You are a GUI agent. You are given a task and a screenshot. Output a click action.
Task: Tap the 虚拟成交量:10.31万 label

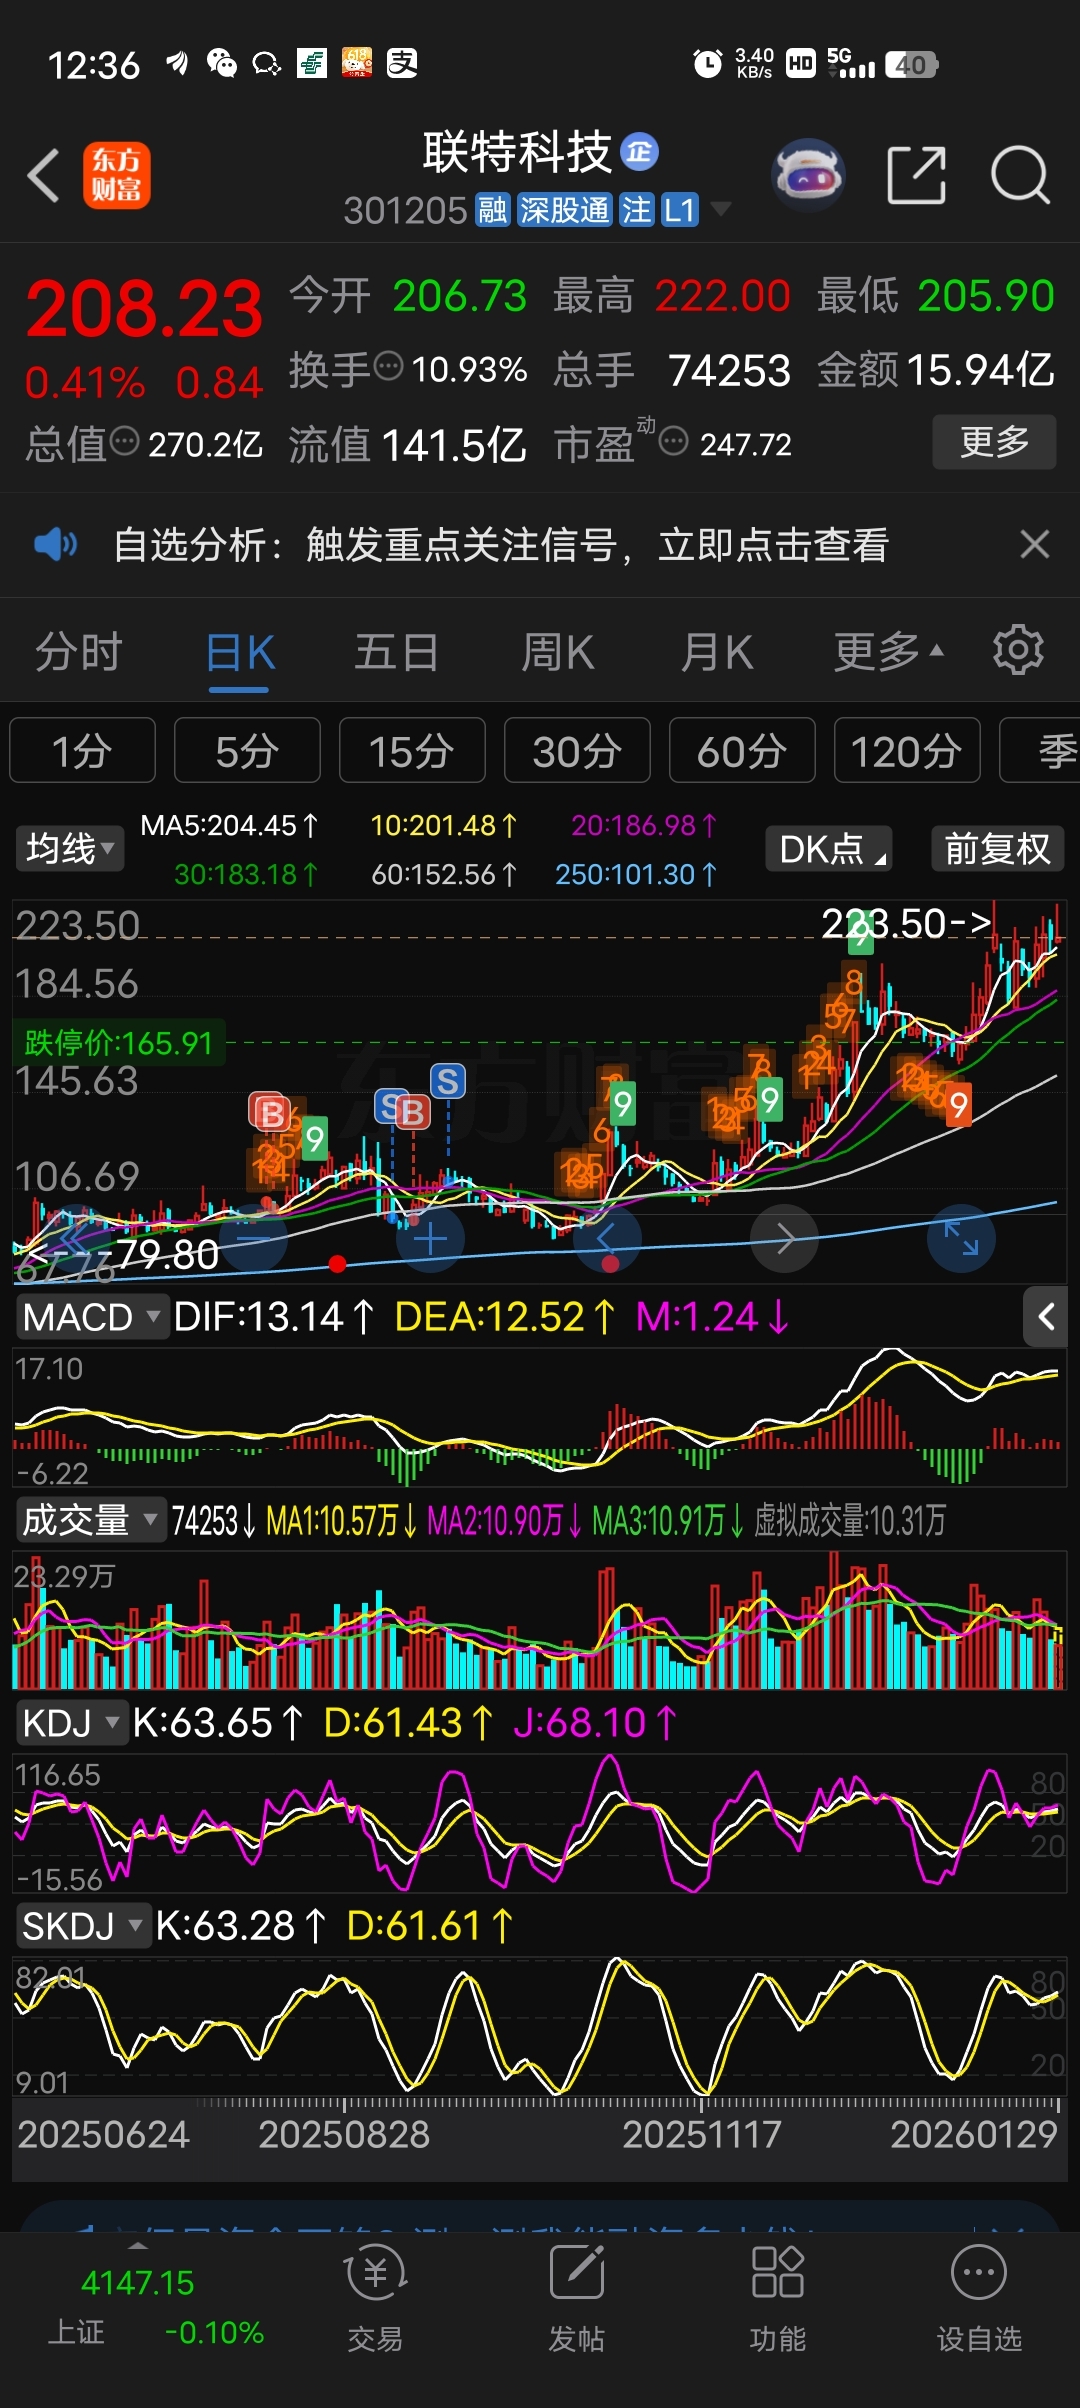[849, 1520]
